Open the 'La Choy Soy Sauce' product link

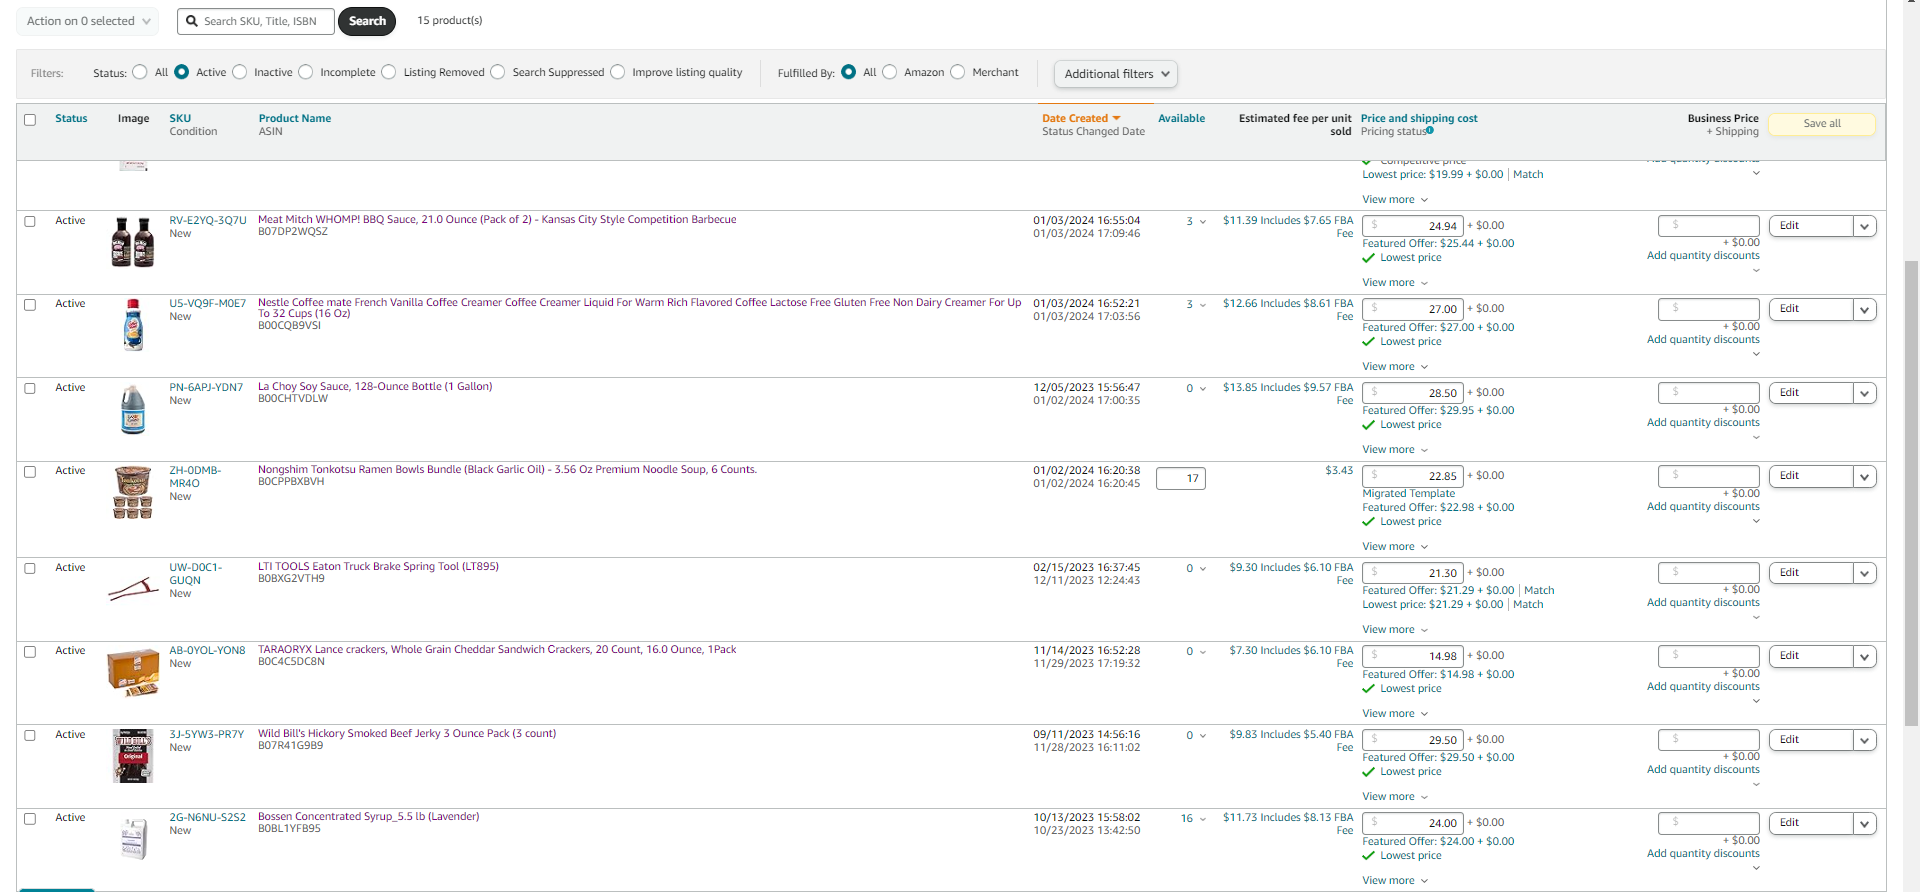pyautogui.click(x=375, y=387)
